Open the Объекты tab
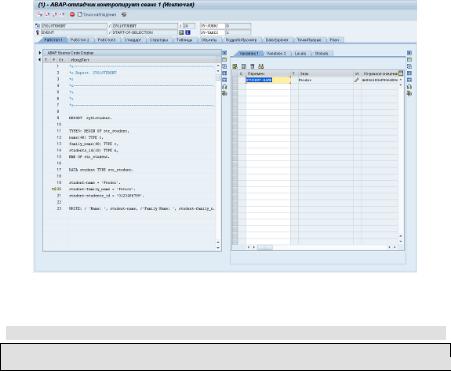The width and height of the screenshot is (451, 371). coord(209,40)
